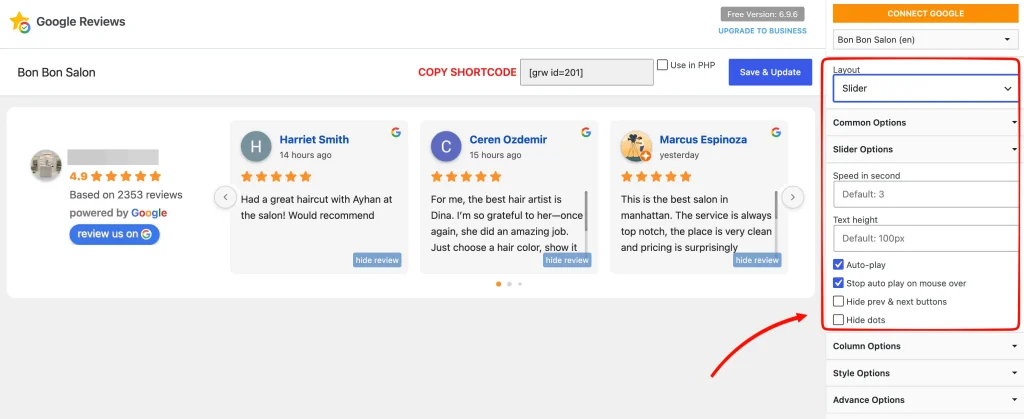Enable the Use in PHP checkbox
The image size is (1024, 419).
pyautogui.click(x=662, y=65)
